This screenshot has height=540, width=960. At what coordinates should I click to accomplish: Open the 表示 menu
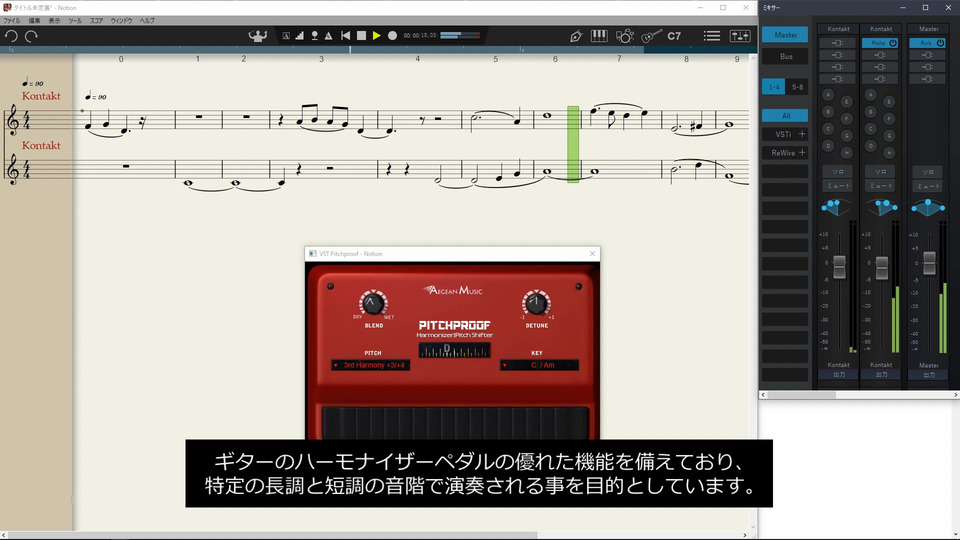54,21
